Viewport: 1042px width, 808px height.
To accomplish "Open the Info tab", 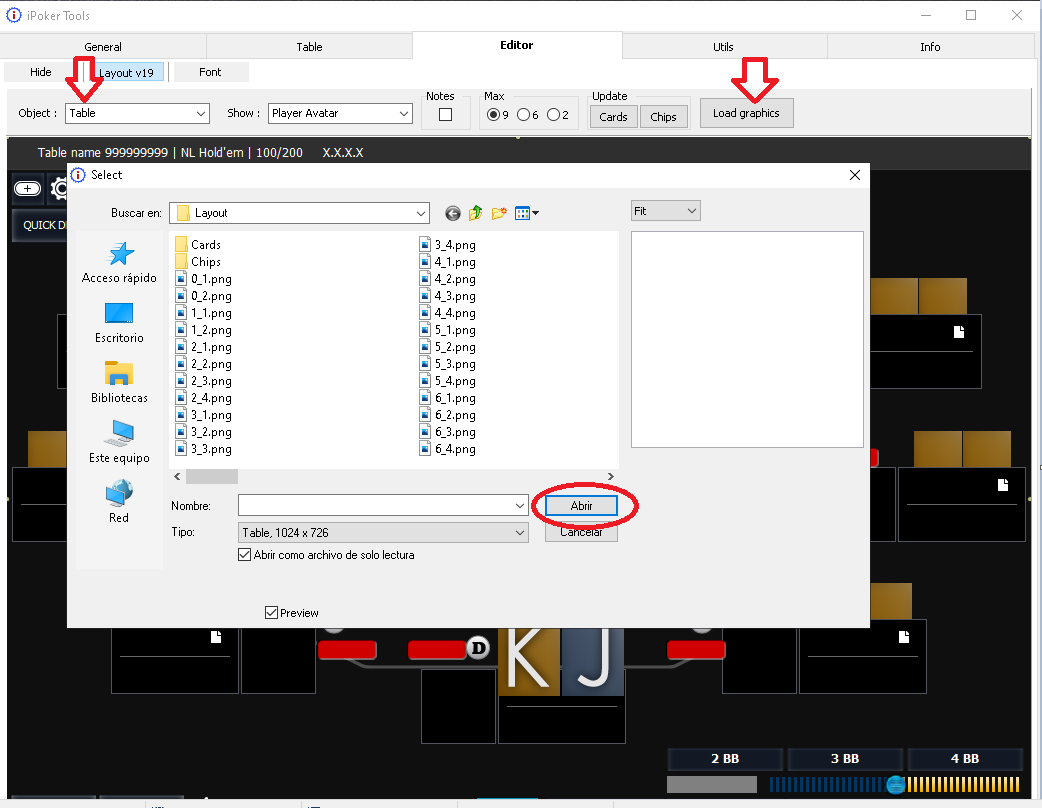I will (x=930, y=47).
